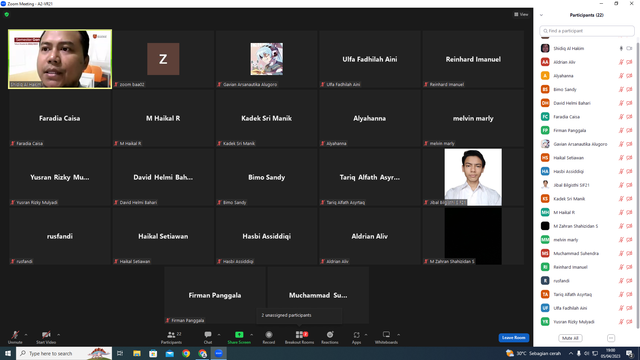The width and height of the screenshot is (640, 360).
Task: Collapse the Participants panel chevron
Action: (x=541, y=15)
